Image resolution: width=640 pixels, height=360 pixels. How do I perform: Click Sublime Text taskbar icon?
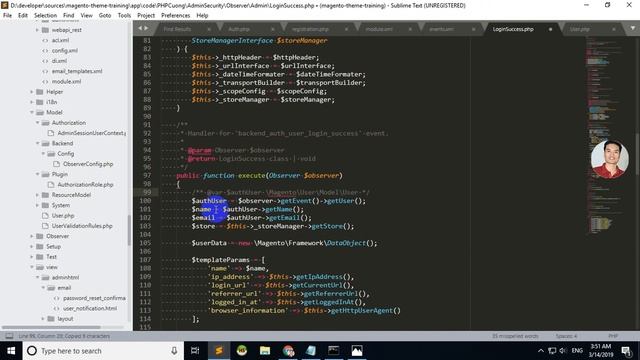(x=219, y=351)
